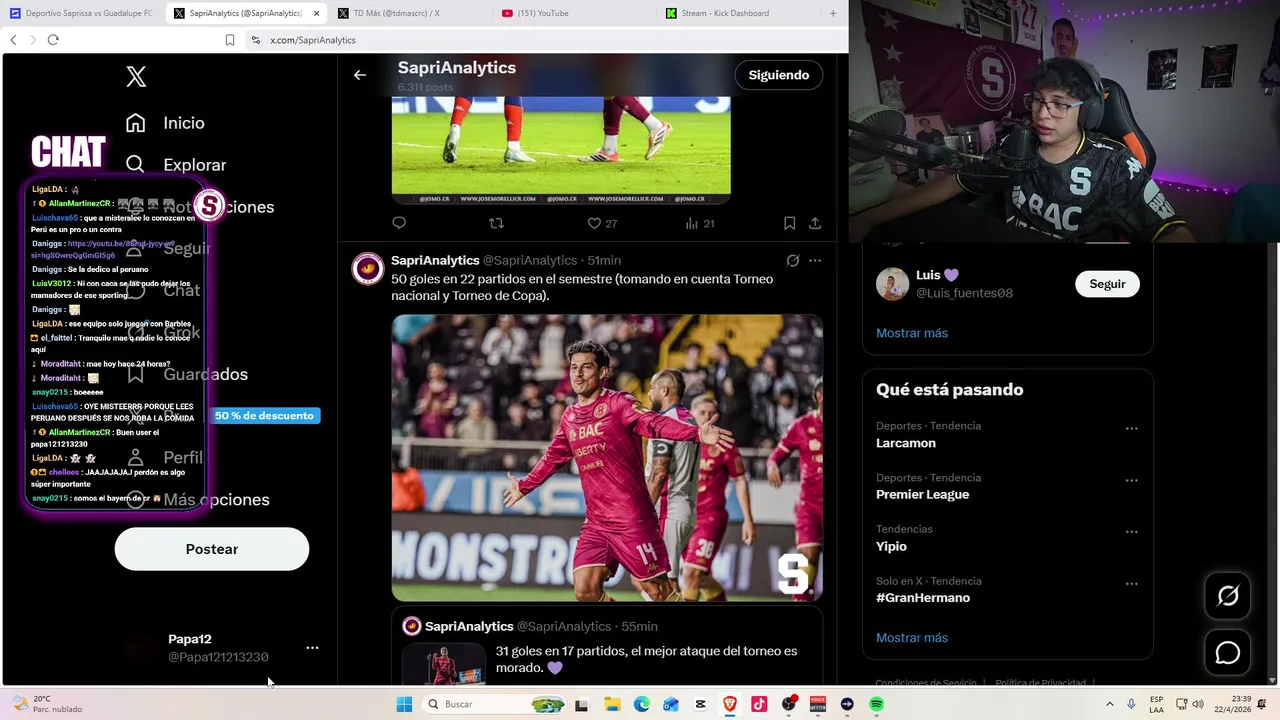Open Brave browser from the taskbar

click(x=729, y=704)
